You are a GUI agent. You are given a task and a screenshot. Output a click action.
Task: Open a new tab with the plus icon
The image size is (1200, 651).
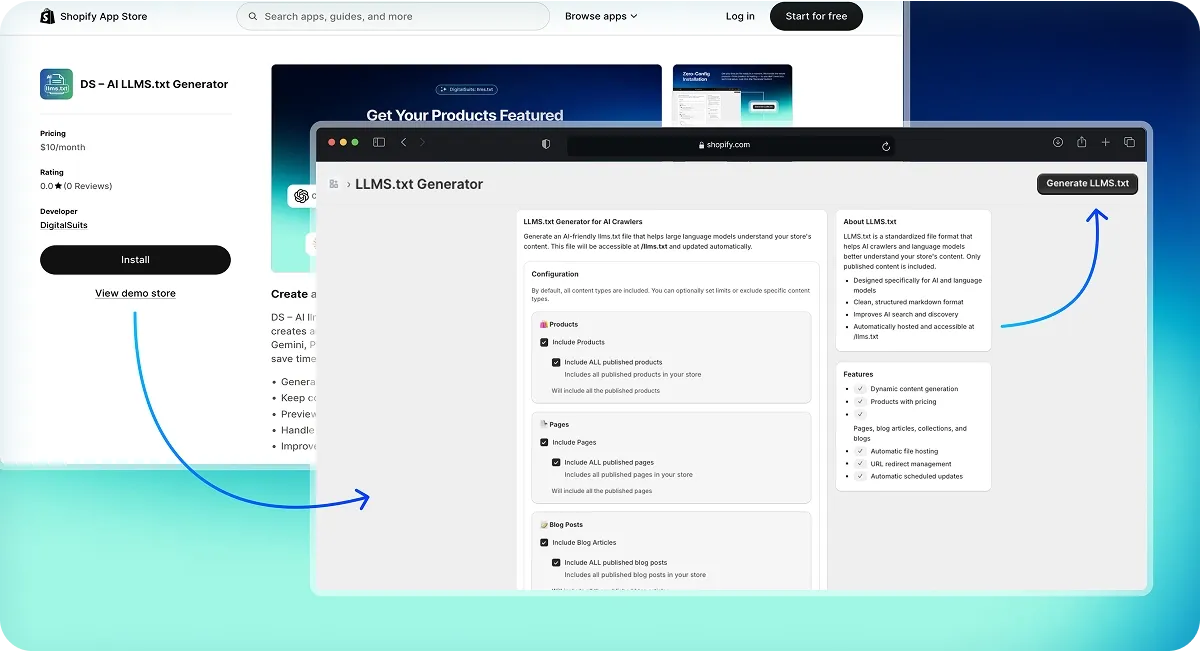[1105, 143]
